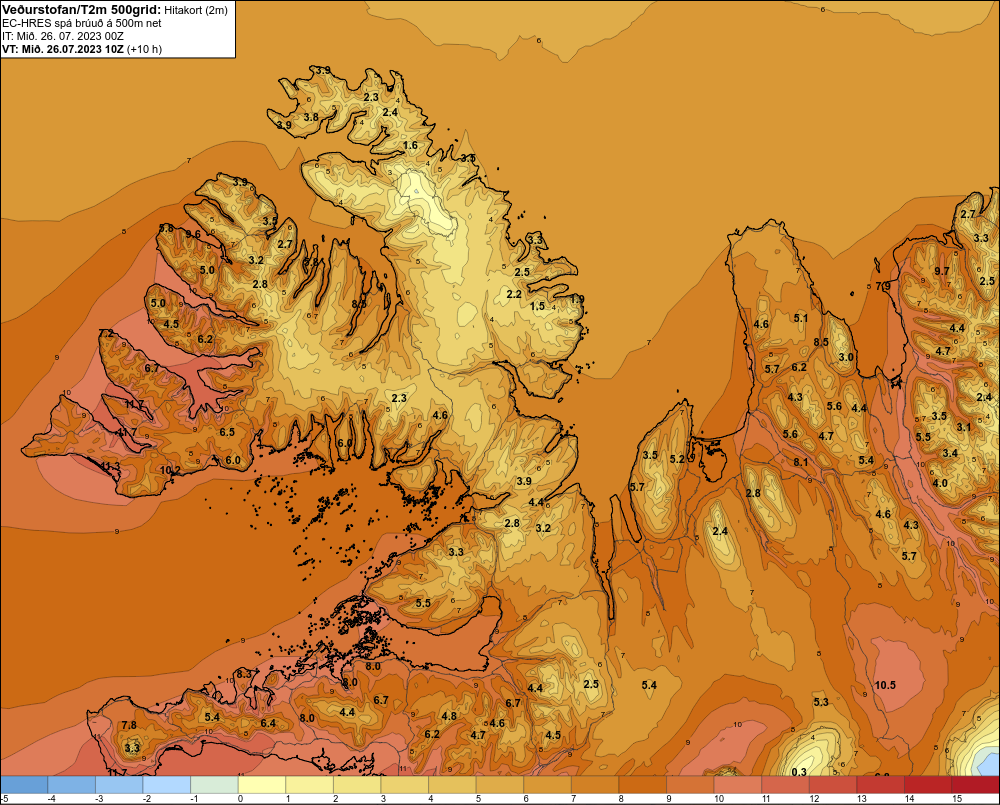Click the 'VT: Mið. 26.07.2023 10Z' valid time
1000x805 pixels.
coord(63,49)
